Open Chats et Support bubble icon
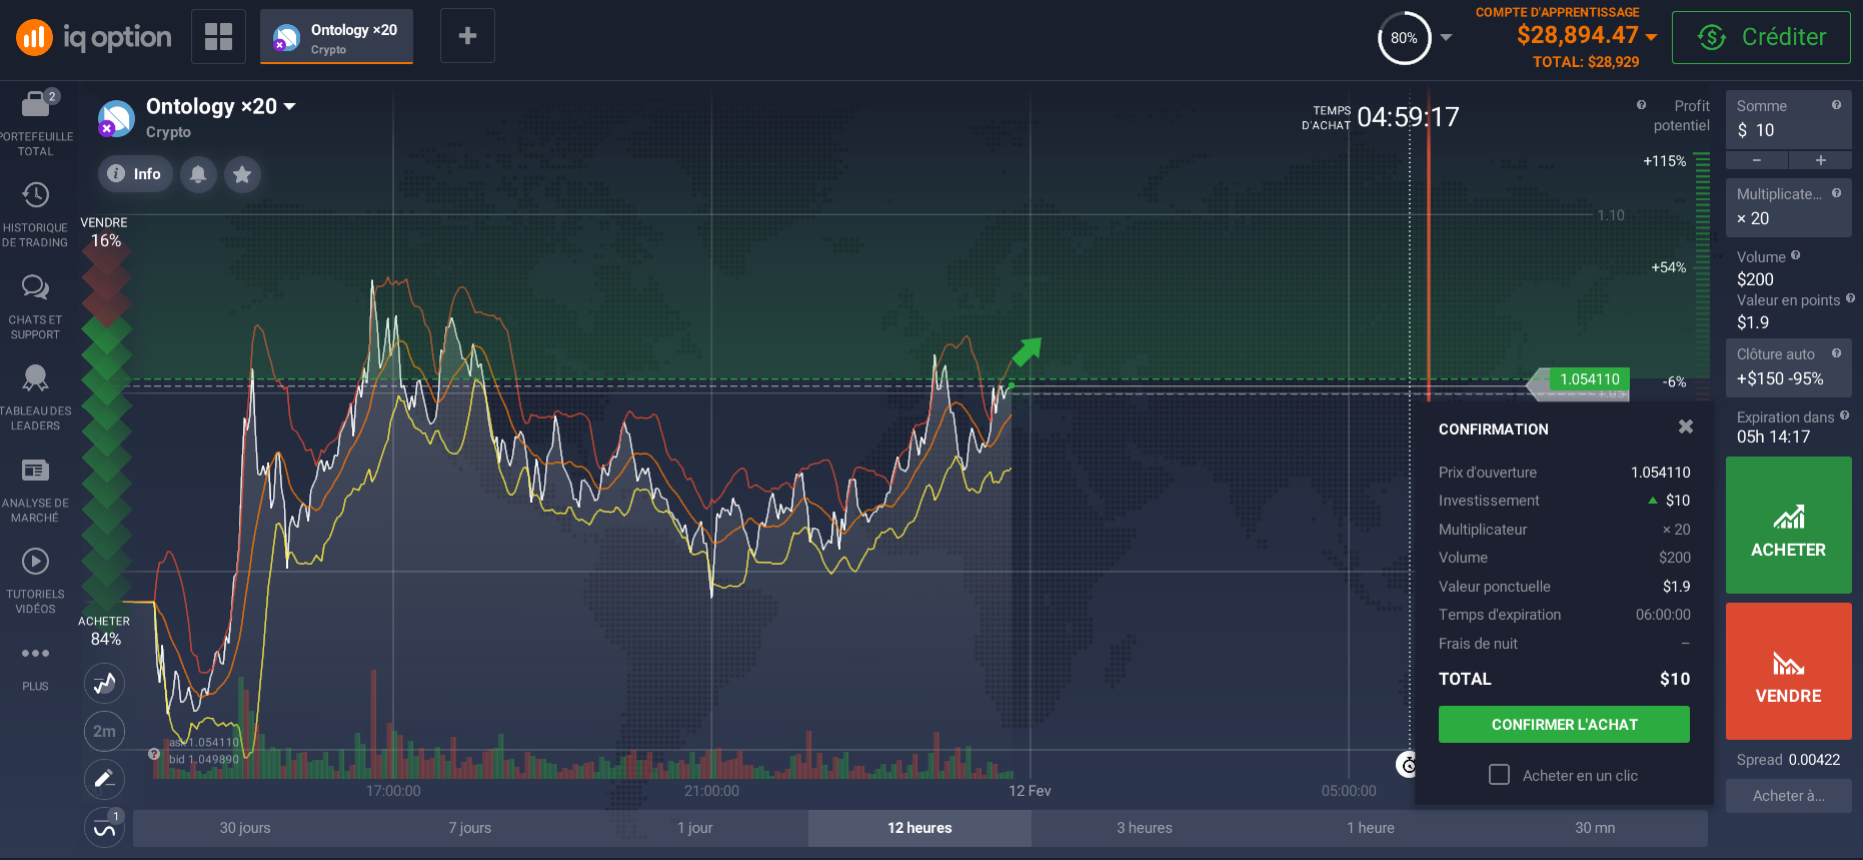1863x860 pixels. (x=35, y=288)
